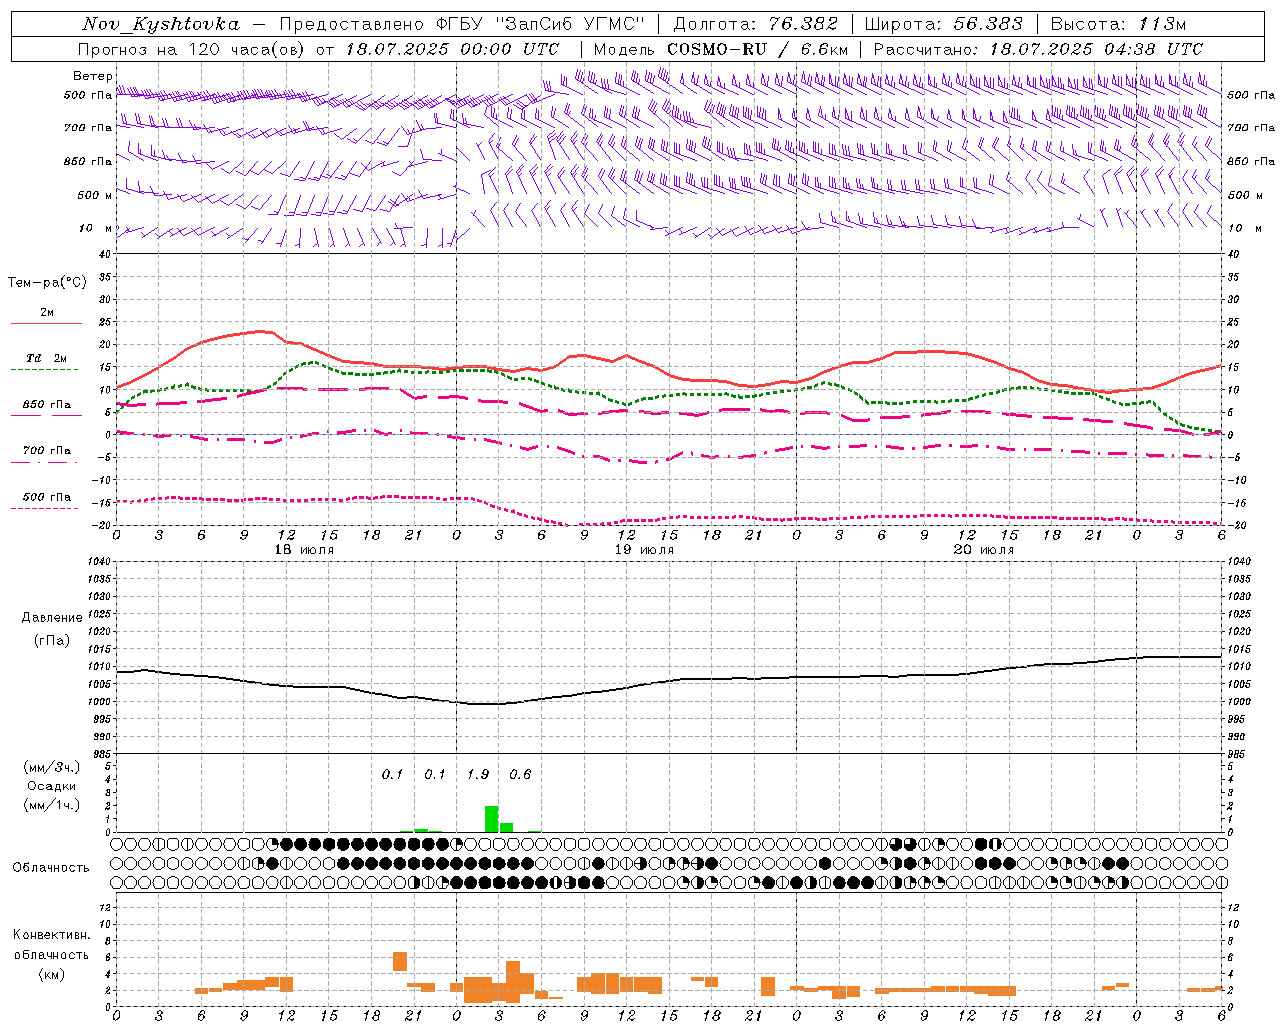Click the 20 июля date label
Screen dimensions: 1280x1024
tap(984, 550)
